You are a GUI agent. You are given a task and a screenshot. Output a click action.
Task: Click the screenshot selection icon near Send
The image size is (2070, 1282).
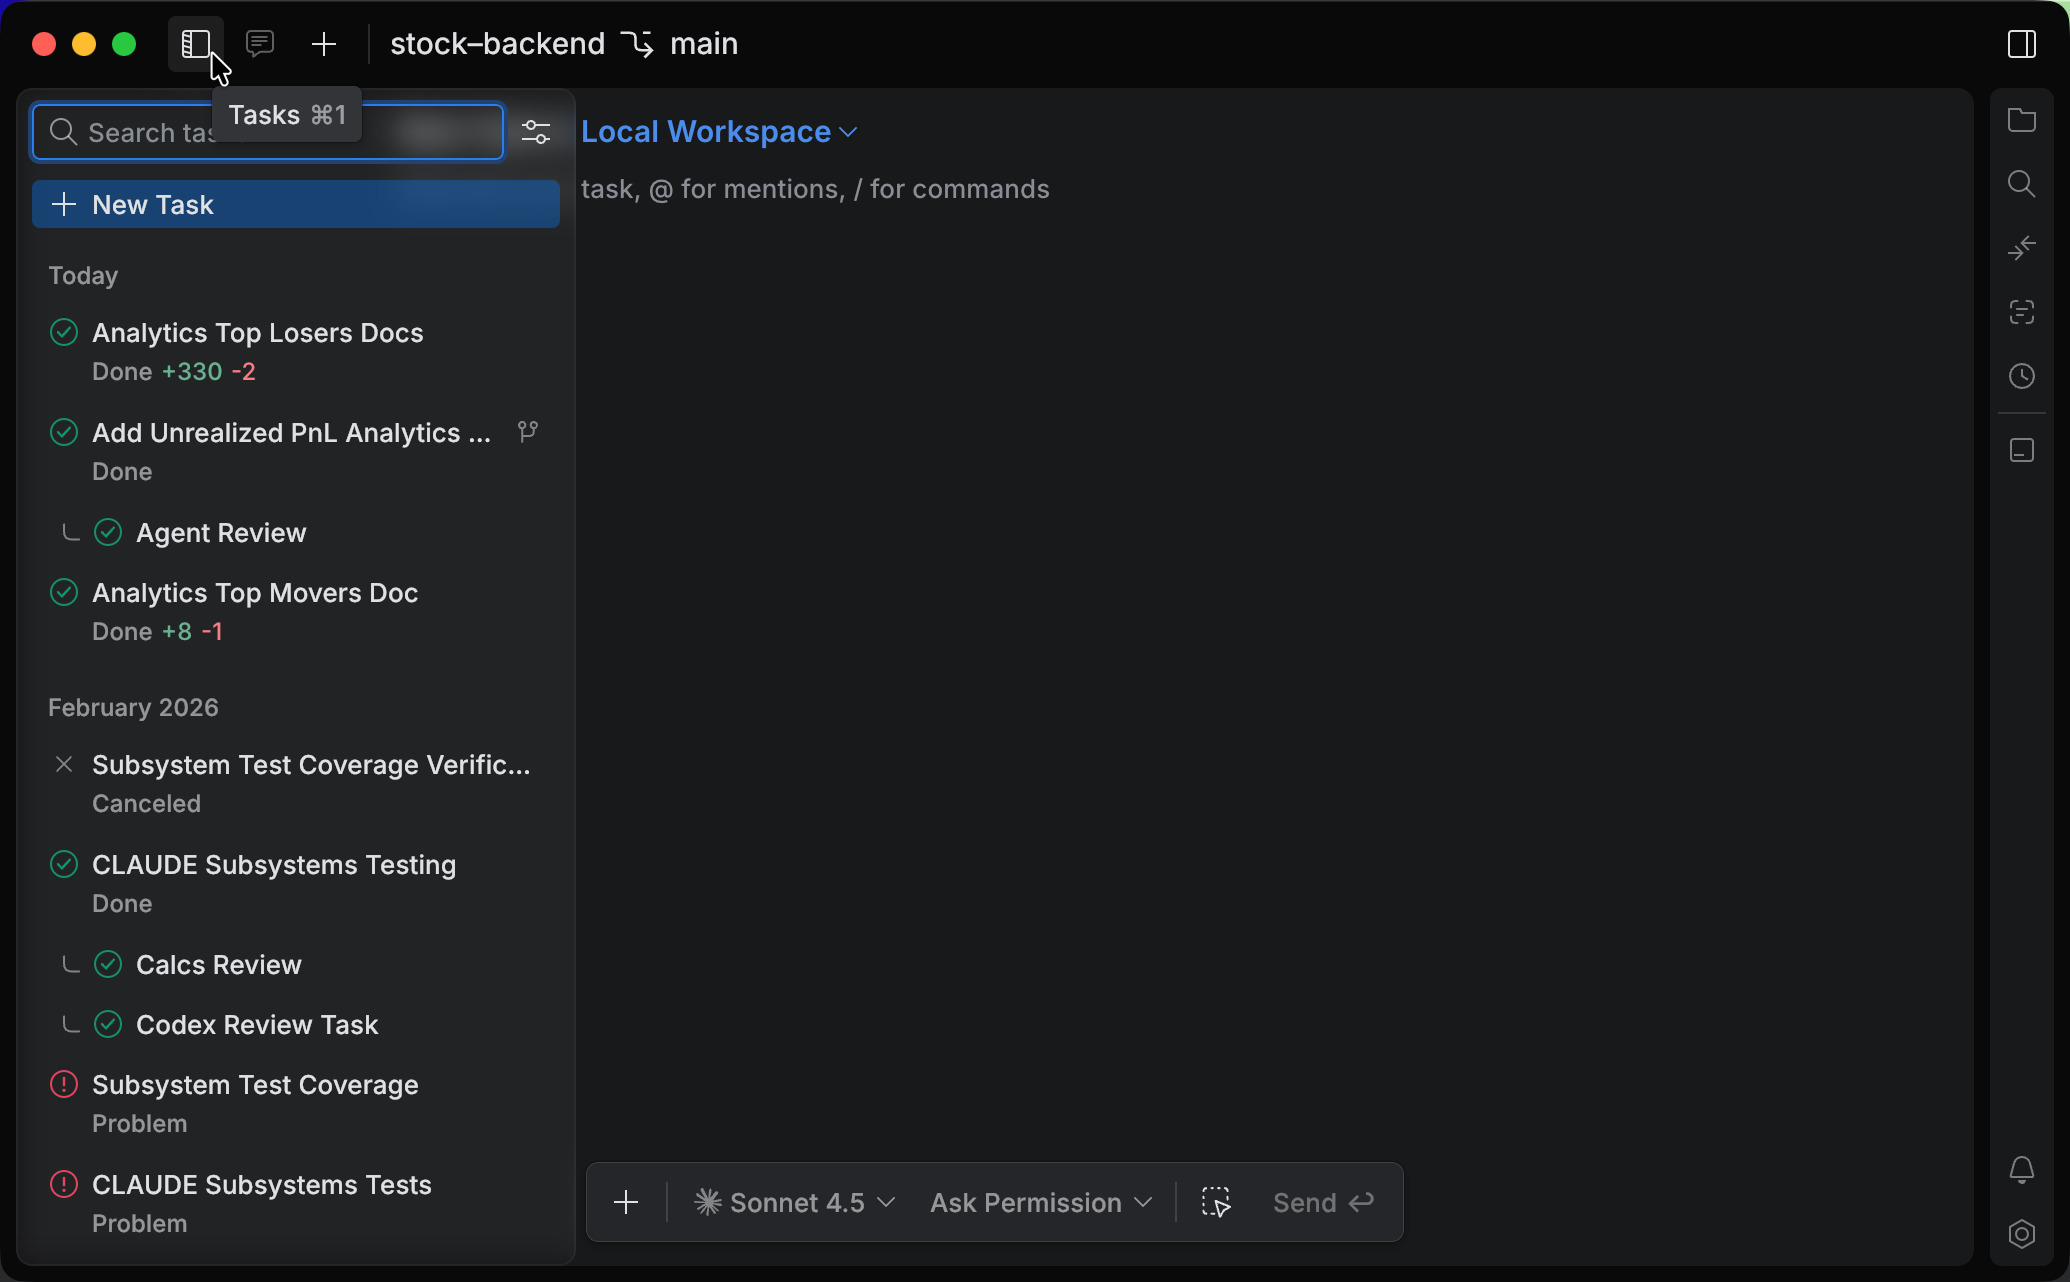pyautogui.click(x=1216, y=1202)
